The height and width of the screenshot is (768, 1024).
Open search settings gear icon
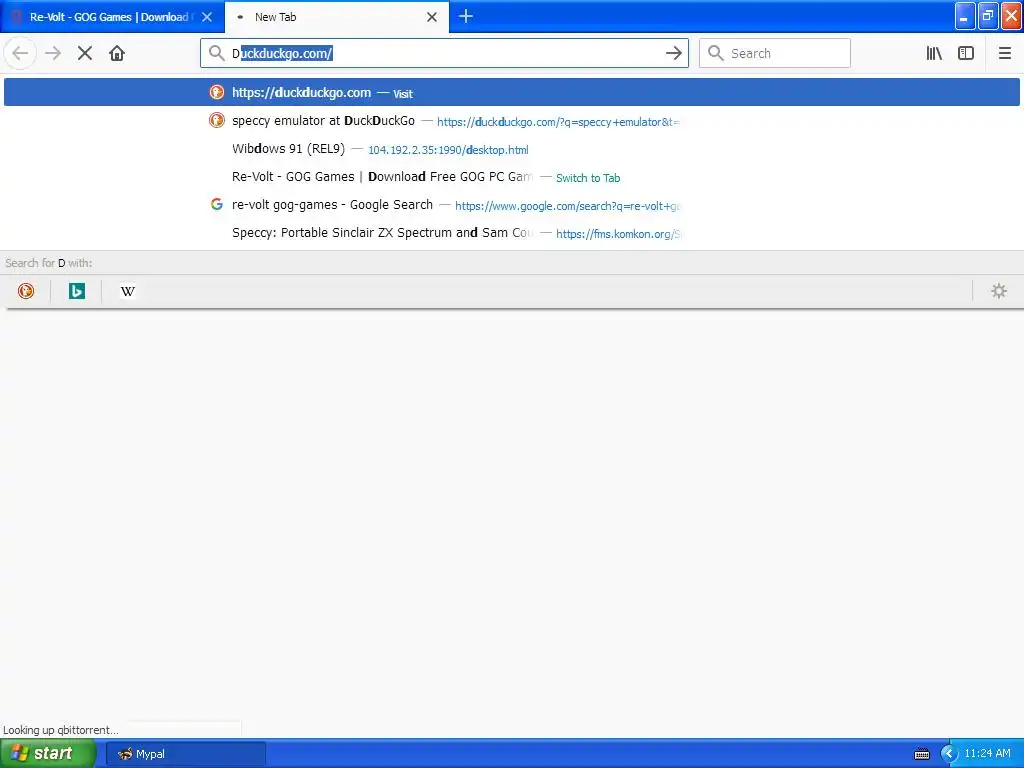(x=999, y=291)
